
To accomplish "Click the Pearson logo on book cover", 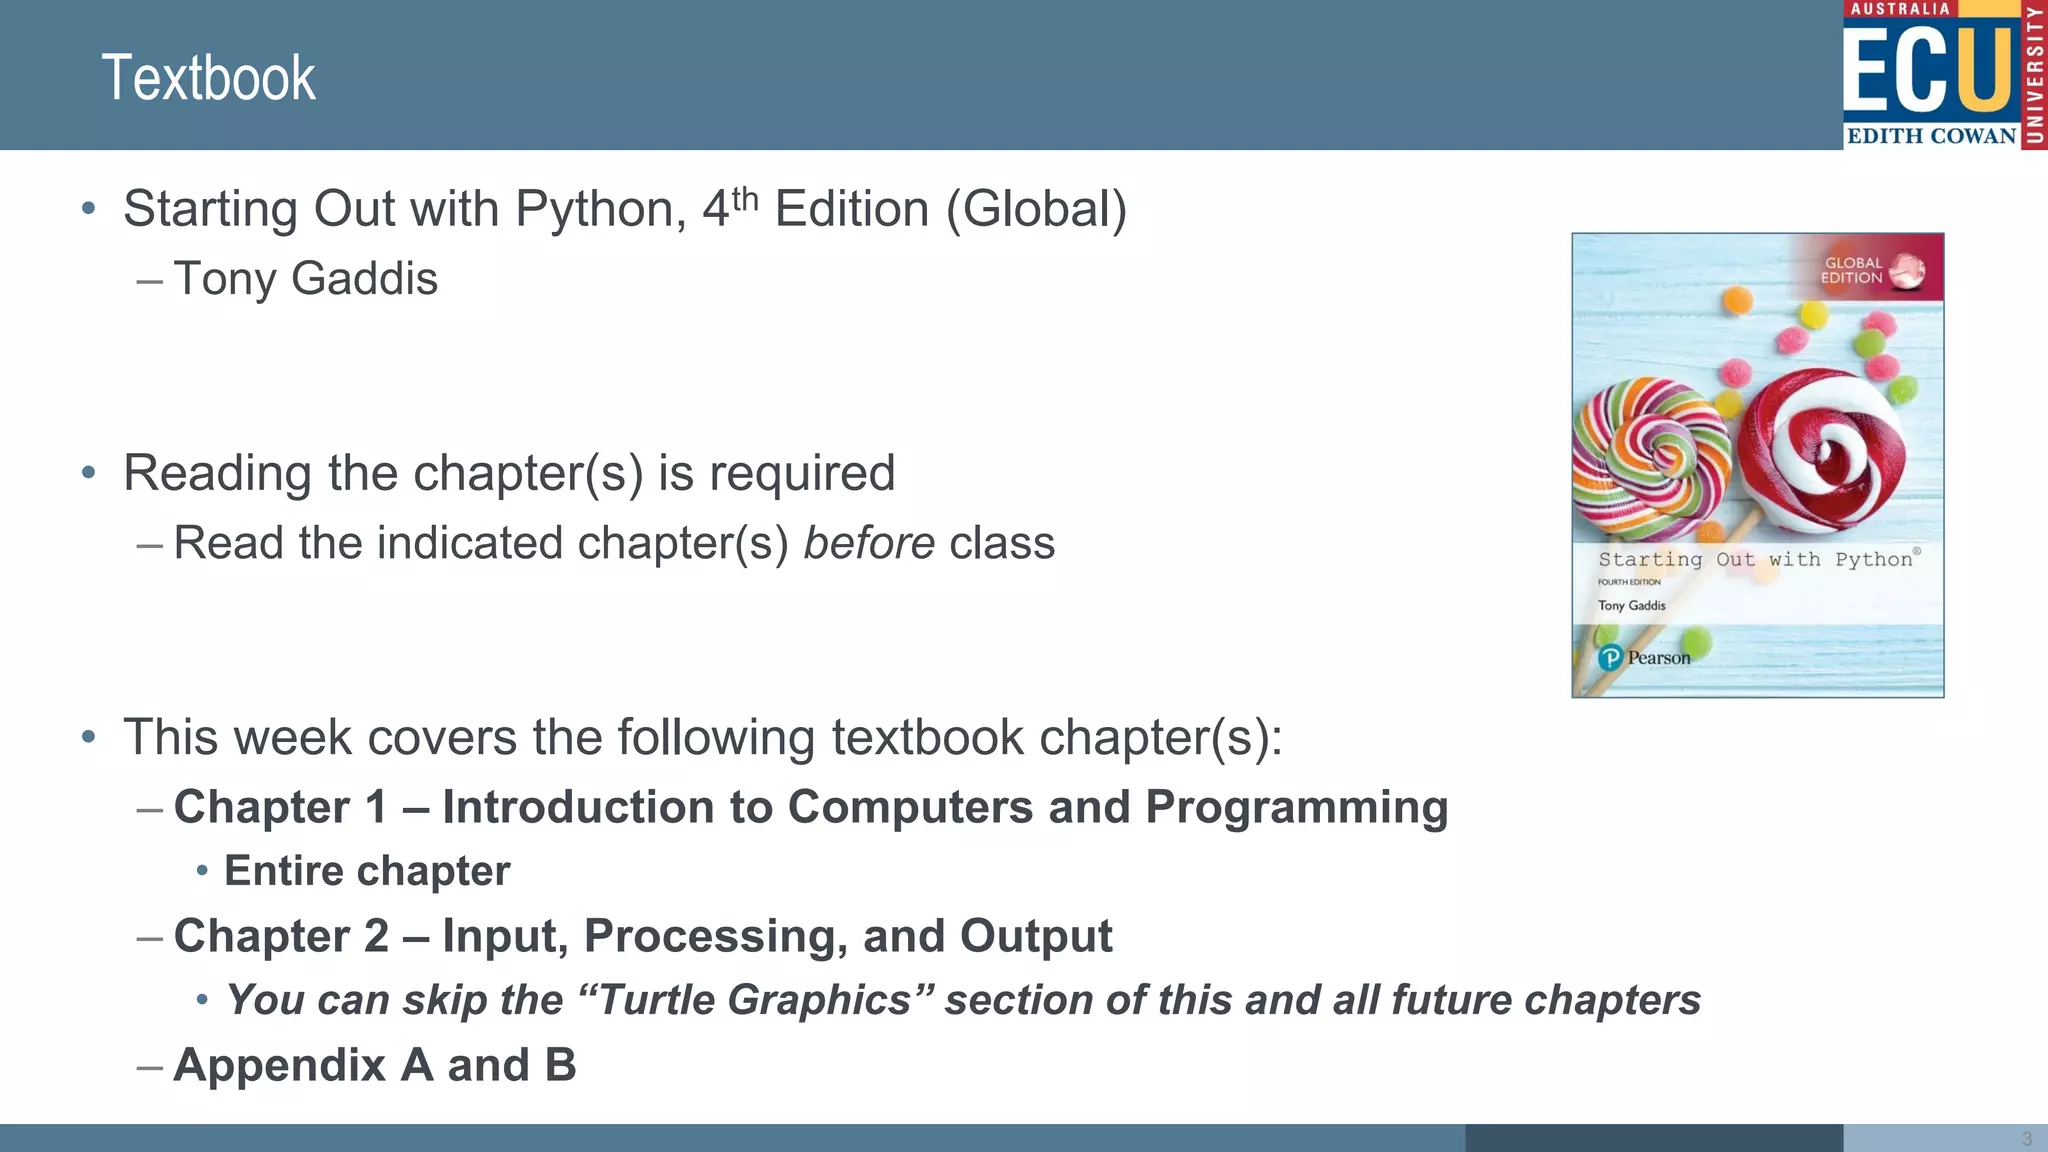I will (1644, 658).
